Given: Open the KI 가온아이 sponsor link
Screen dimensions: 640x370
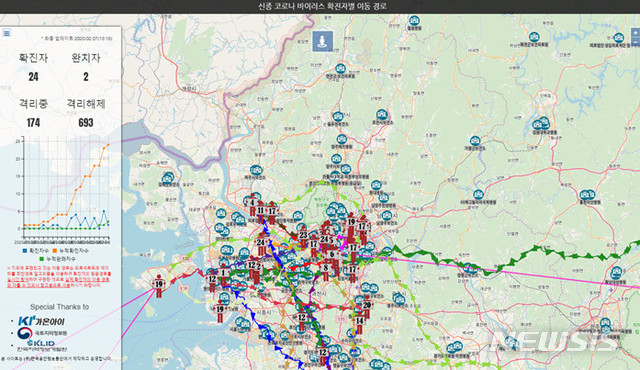Looking at the screenshot, I should point(41,321).
